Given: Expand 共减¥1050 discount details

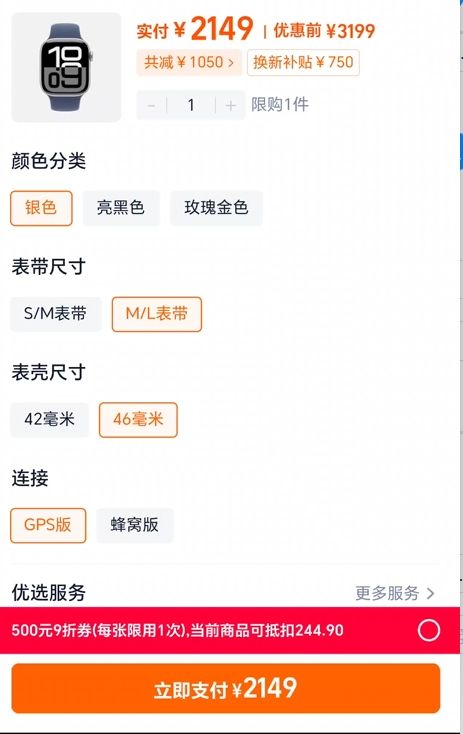Looking at the screenshot, I should [189, 62].
